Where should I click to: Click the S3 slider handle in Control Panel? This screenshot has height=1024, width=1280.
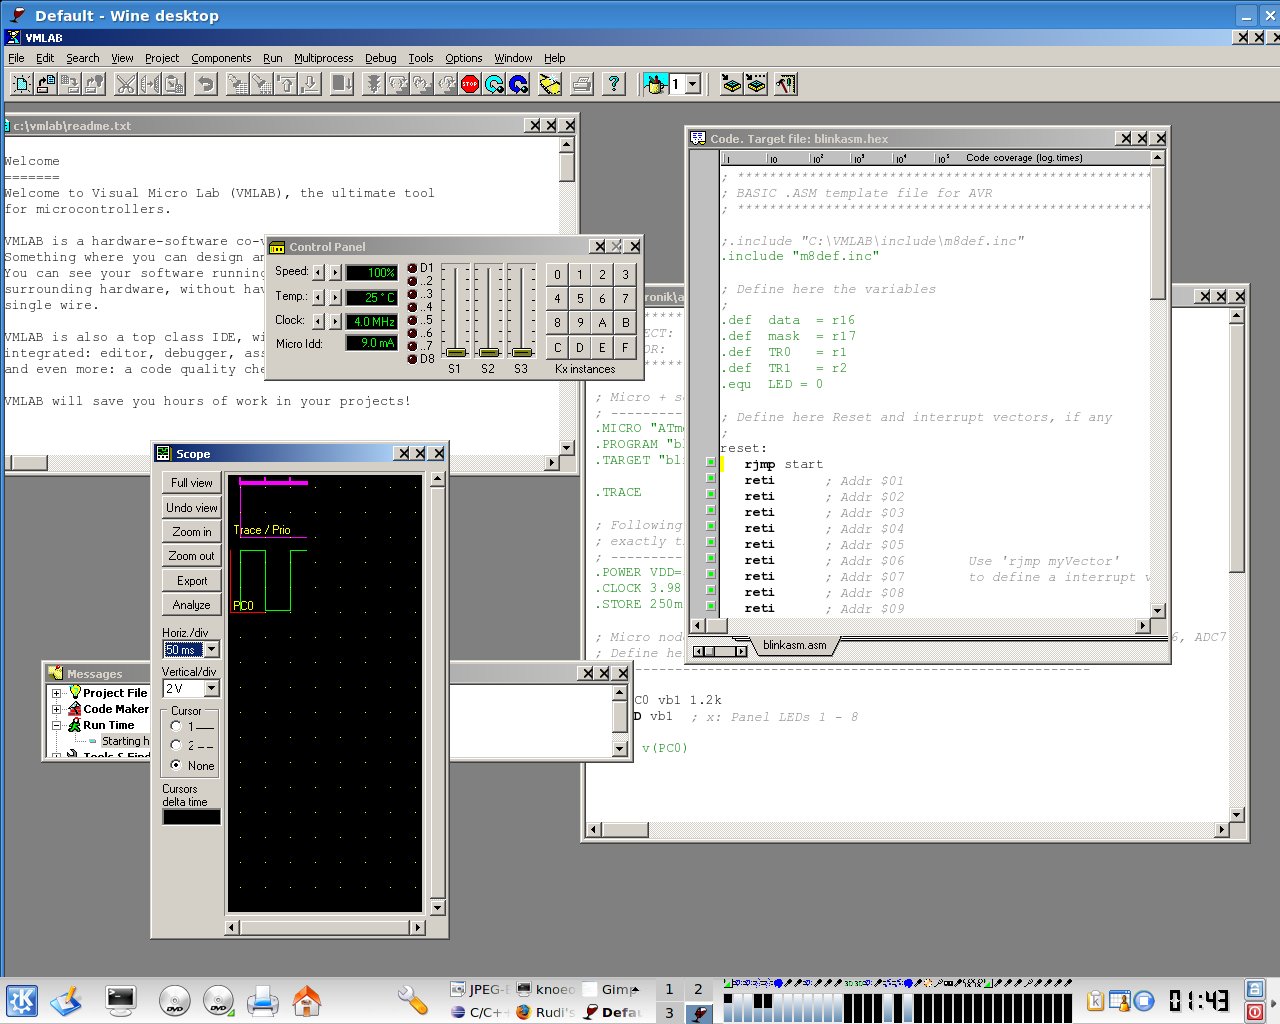522,352
